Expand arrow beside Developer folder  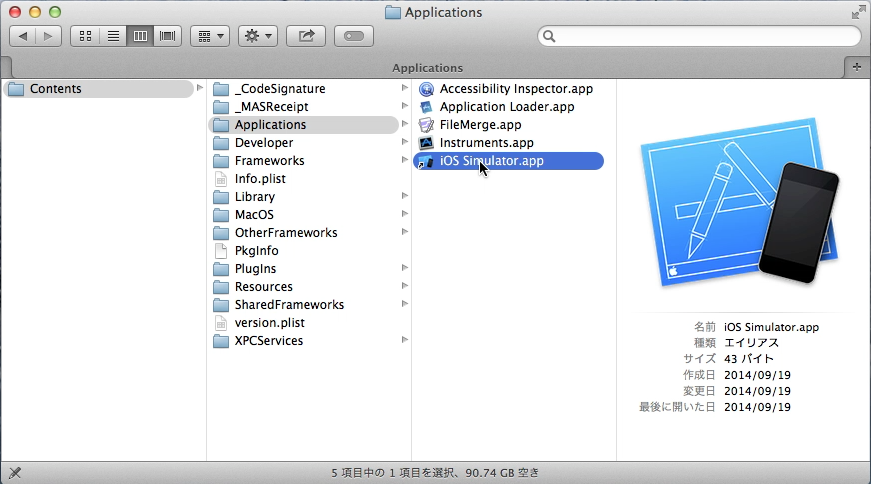tap(405, 142)
